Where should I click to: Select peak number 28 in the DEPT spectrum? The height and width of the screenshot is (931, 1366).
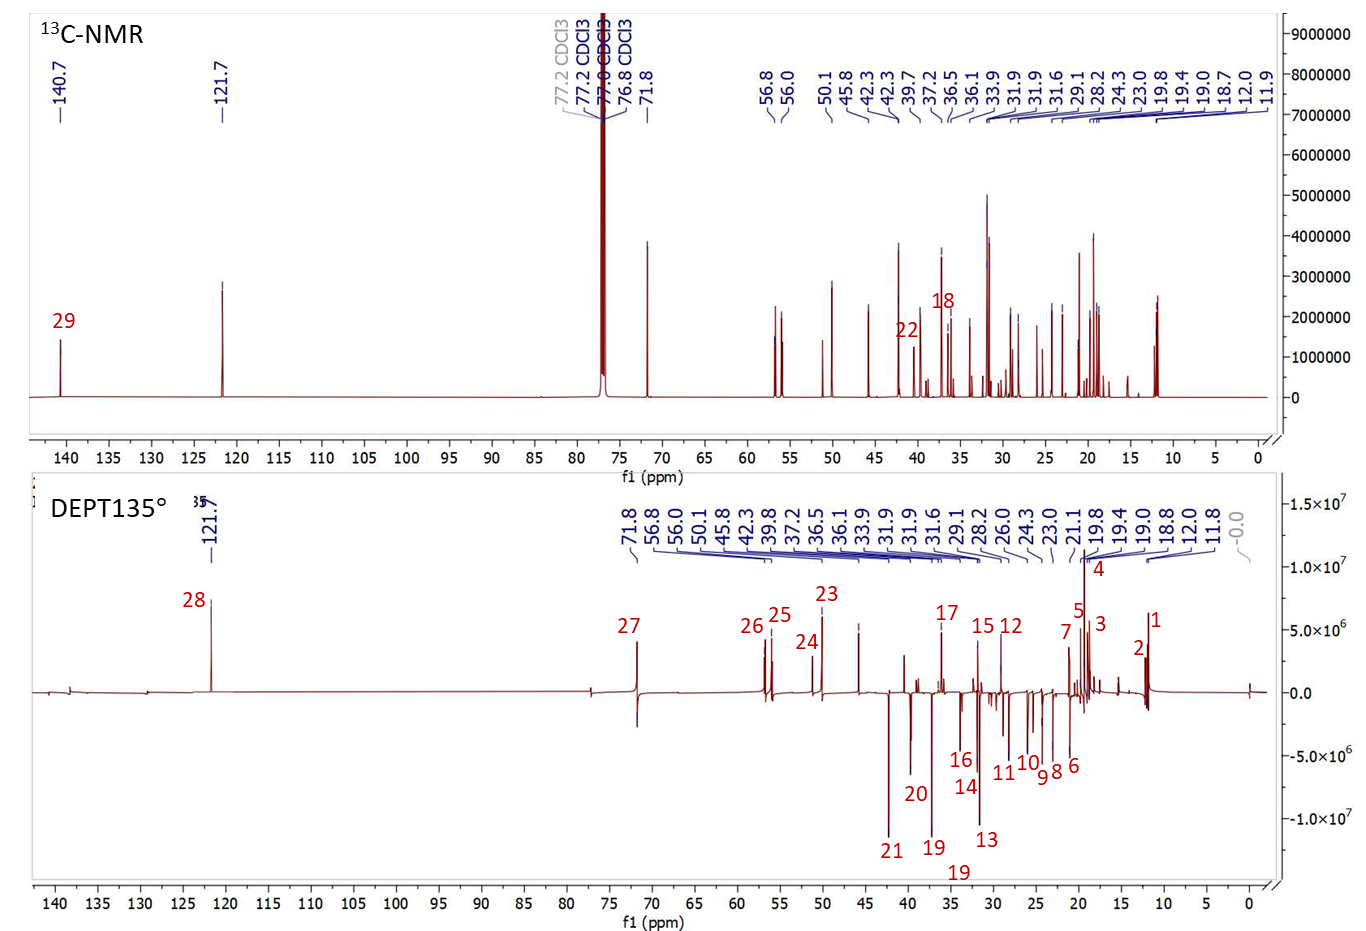[194, 600]
